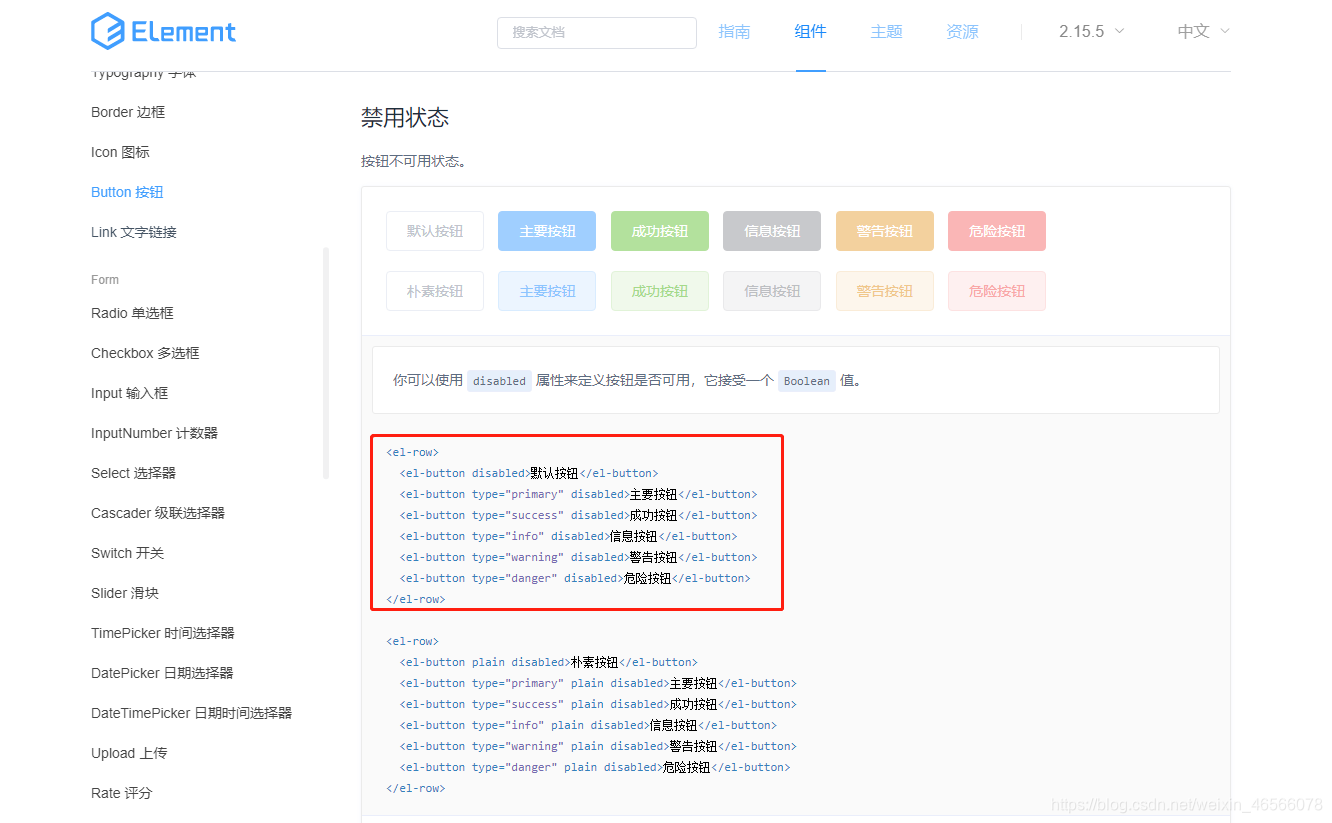The image size is (1332, 823).
Task: Click plain green 成功按钮 in second row
Action: 660,291
